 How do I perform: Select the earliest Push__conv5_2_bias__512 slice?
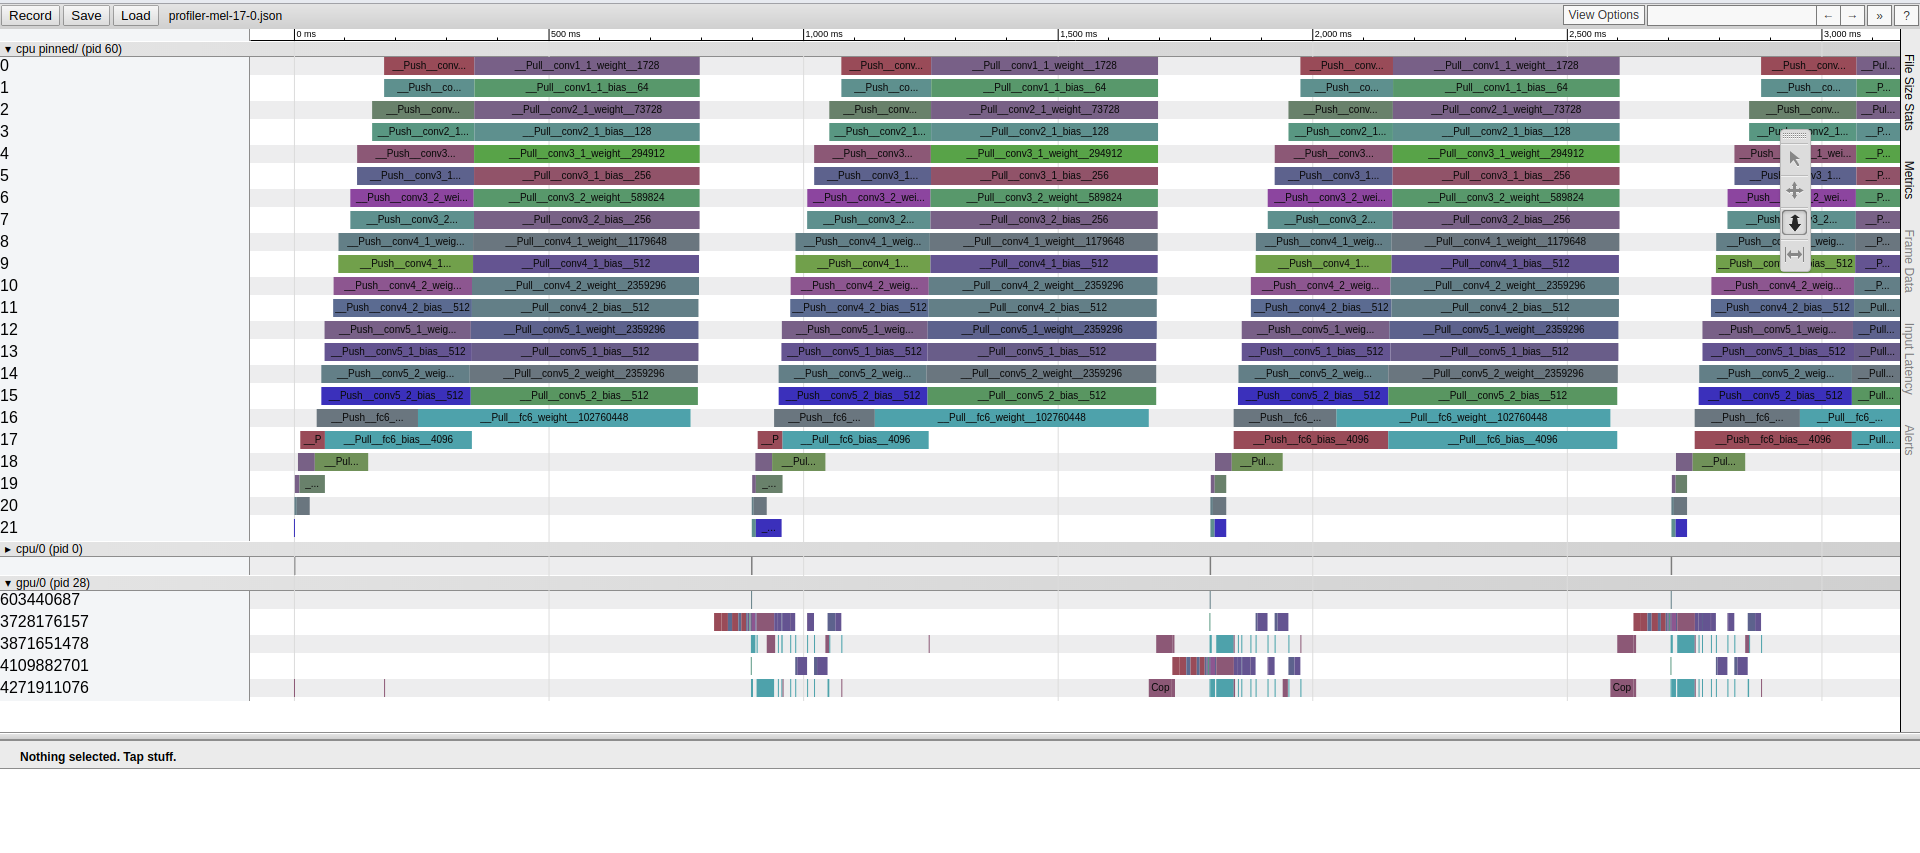396,396
